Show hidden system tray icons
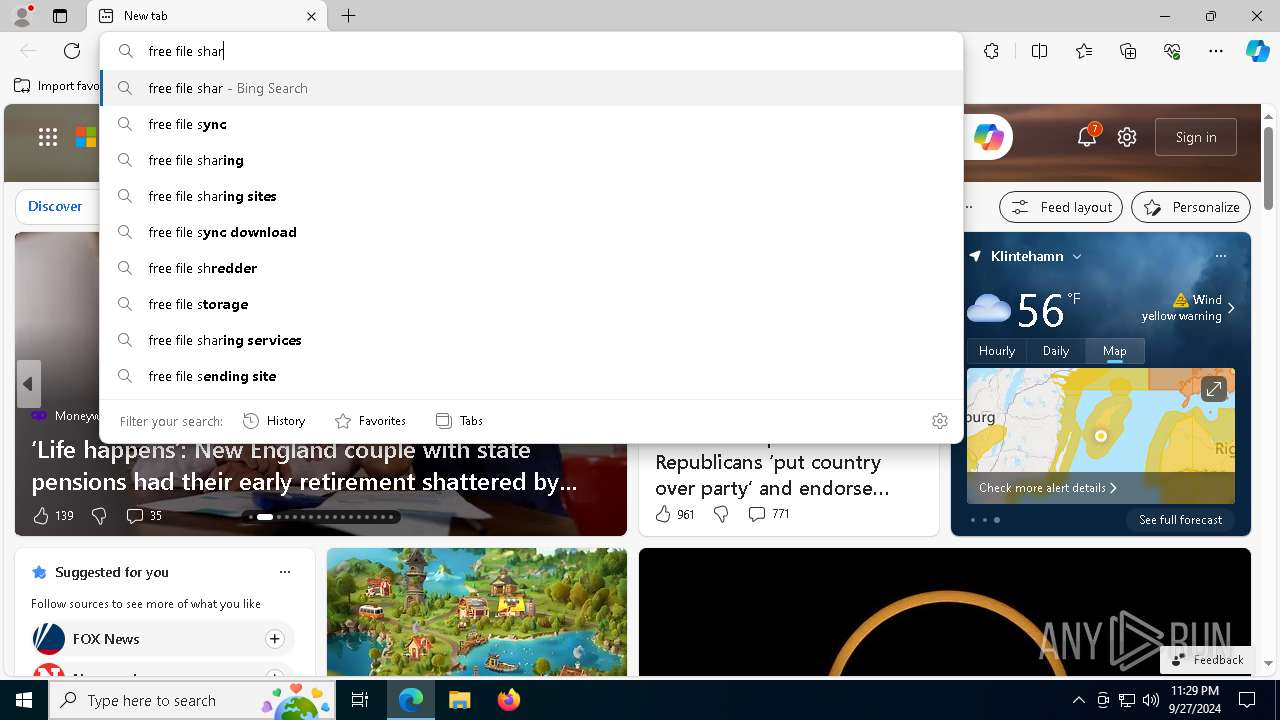The height and width of the screenshot is (720, 1280). [x=1078, y=700]
